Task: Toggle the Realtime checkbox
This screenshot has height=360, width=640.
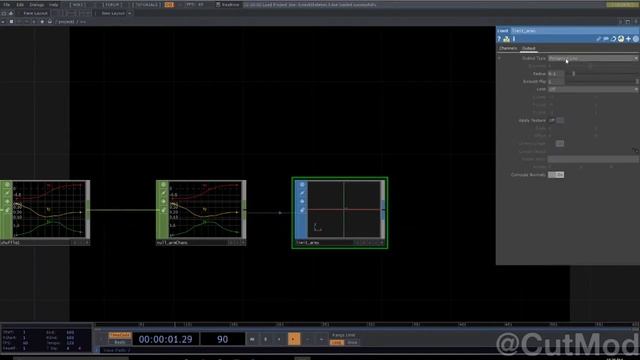Action: click(218, 4)
